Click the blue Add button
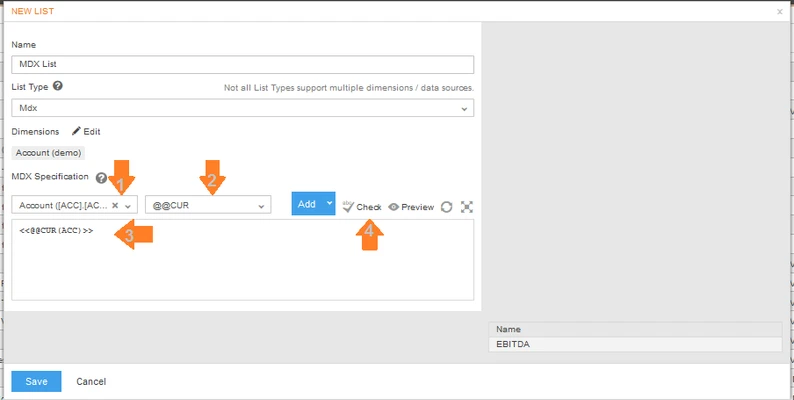794x400 pixels. (x=306, y=204)
